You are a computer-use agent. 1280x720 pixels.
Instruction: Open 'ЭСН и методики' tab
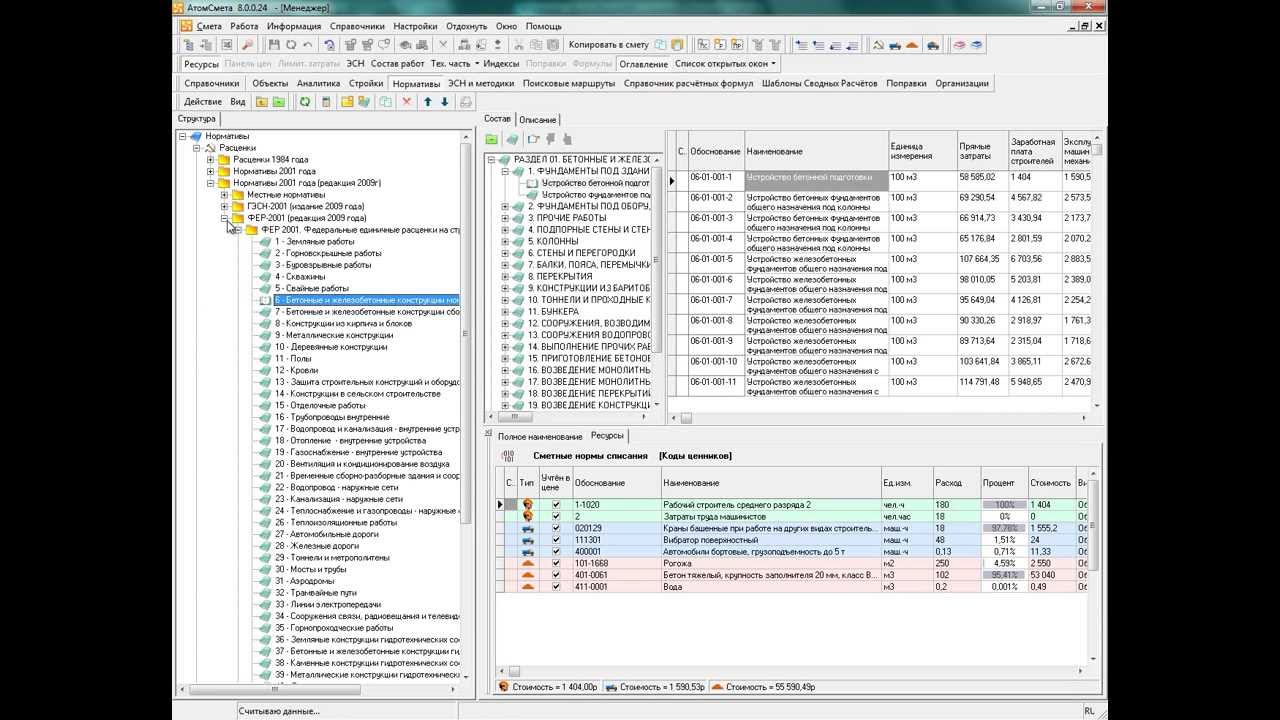coord(481,83)
